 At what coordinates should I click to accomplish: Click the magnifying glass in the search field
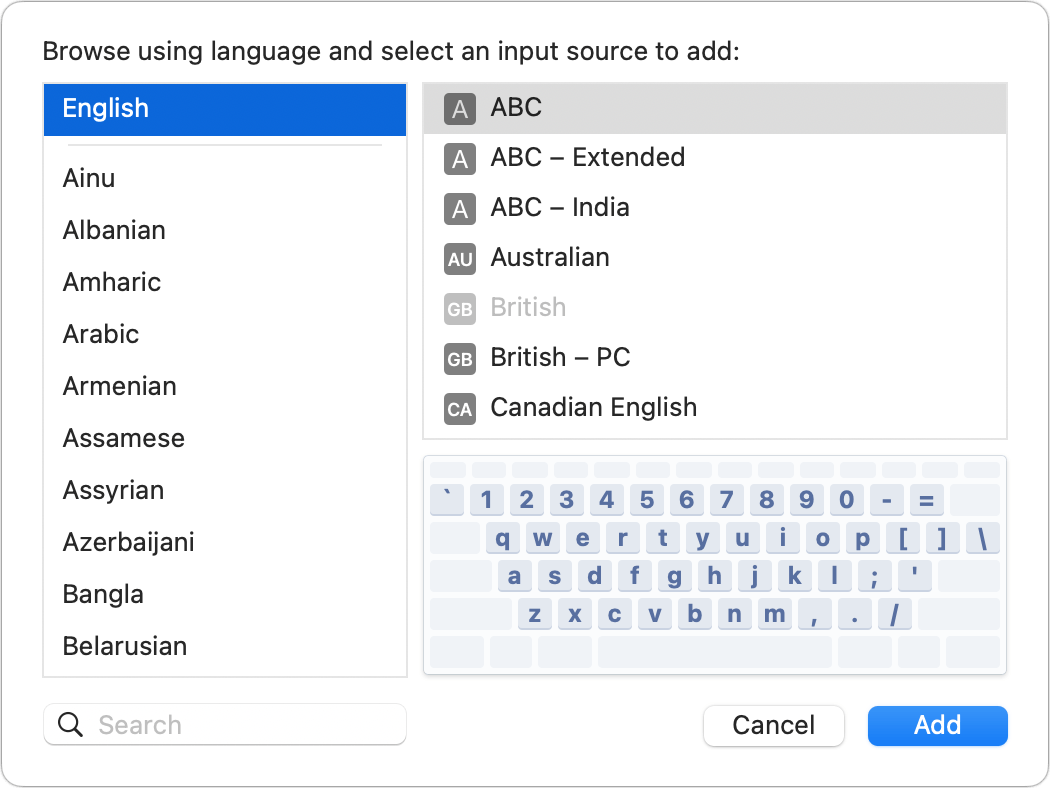click(69, 724)
